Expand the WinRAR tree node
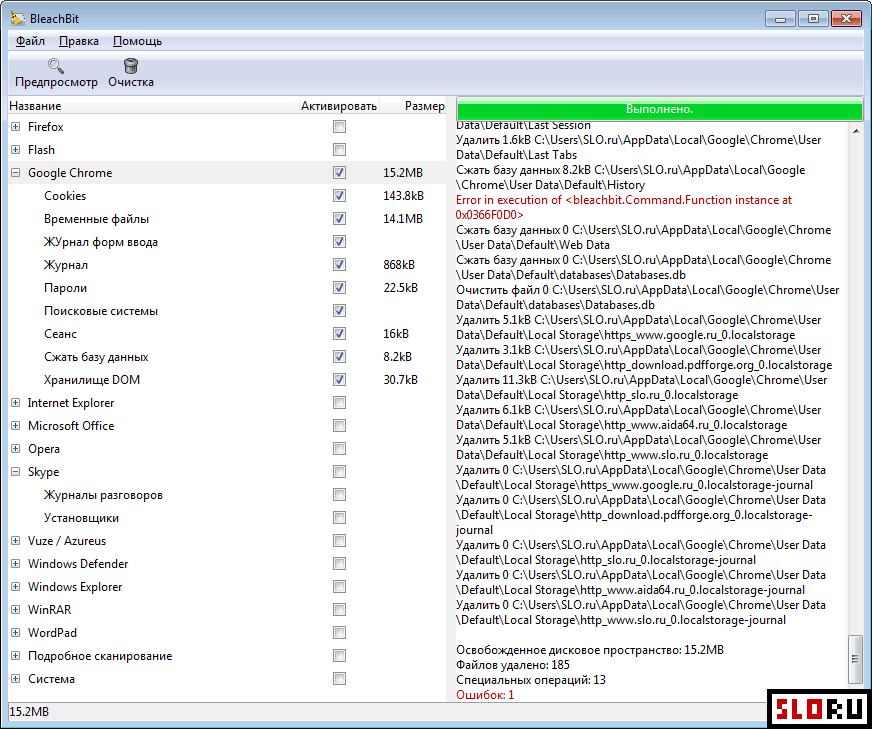The width and height of the screenshot is (872, 729). point(16,610)
